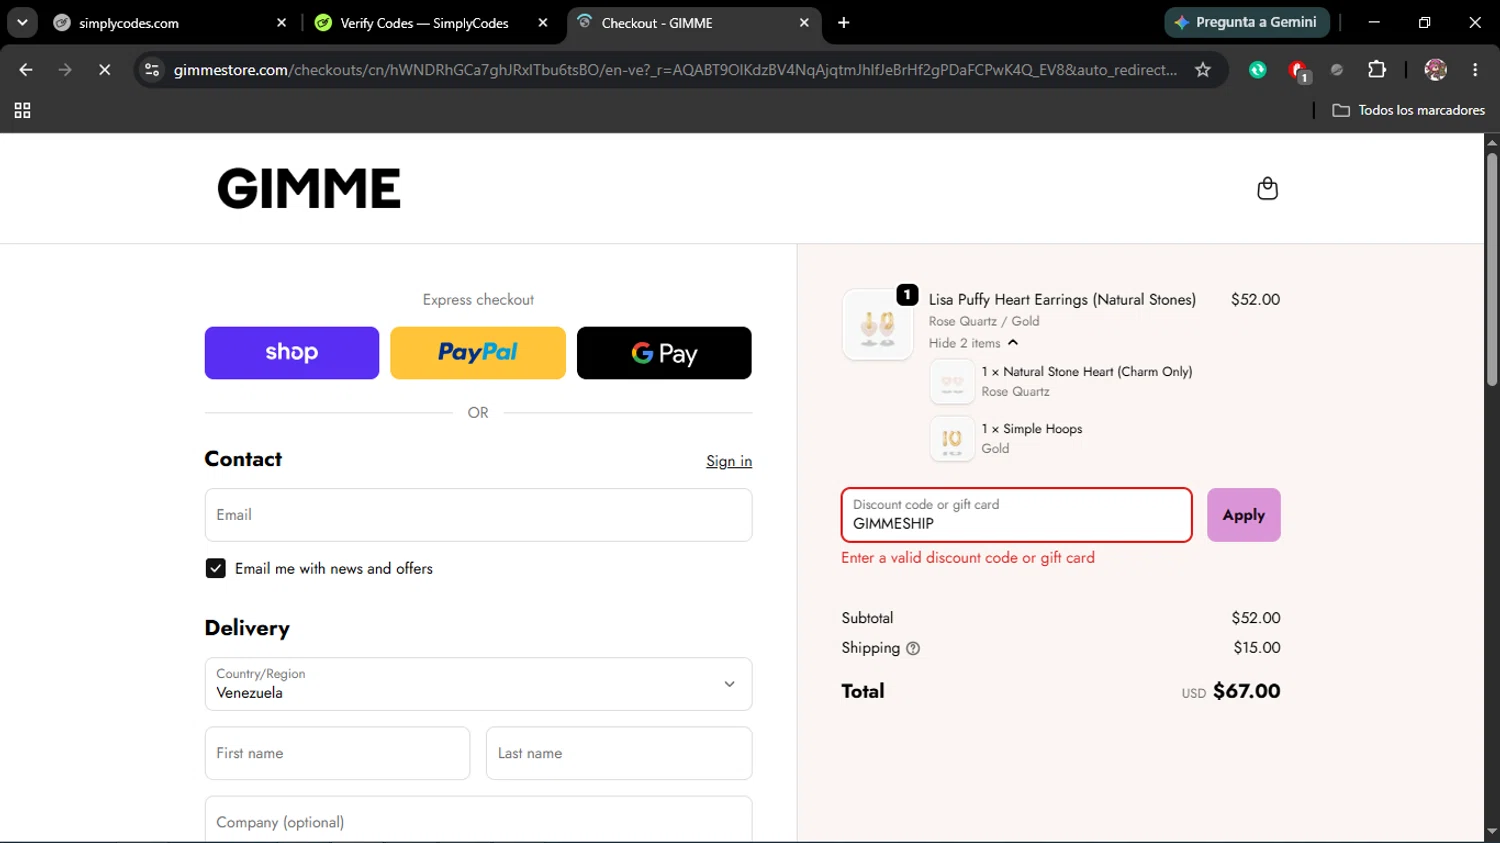1500x843 pixels.
Task: Switch to Verify Codes — SimplyCodes tab
Action: (x=431, y=23)
